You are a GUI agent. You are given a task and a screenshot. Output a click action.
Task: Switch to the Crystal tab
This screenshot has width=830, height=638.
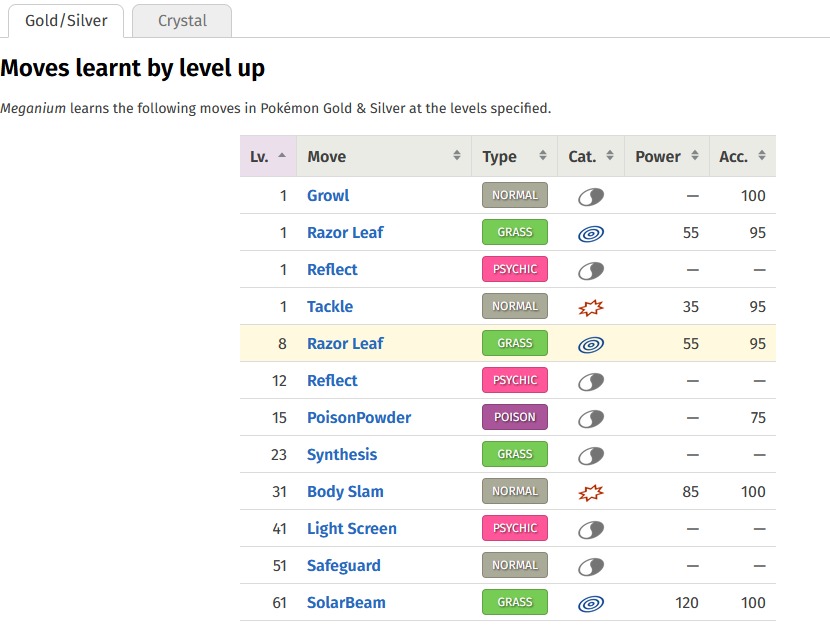tap(182, 20)
